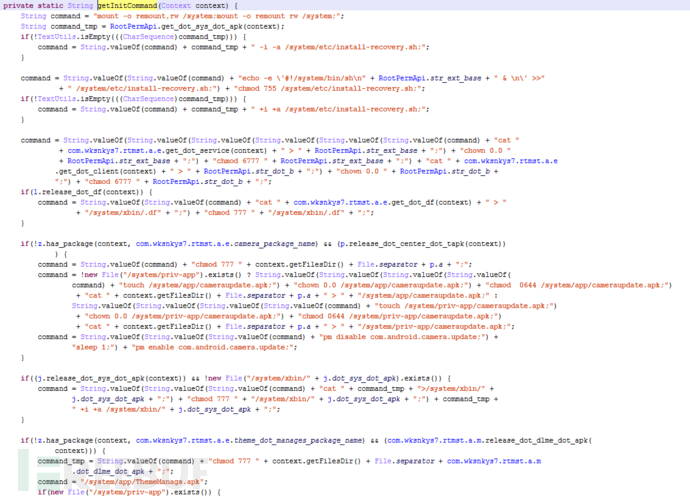
Task: Click the "pm enable com.android.camera.update;" string
Action: (x=214, y=347)
